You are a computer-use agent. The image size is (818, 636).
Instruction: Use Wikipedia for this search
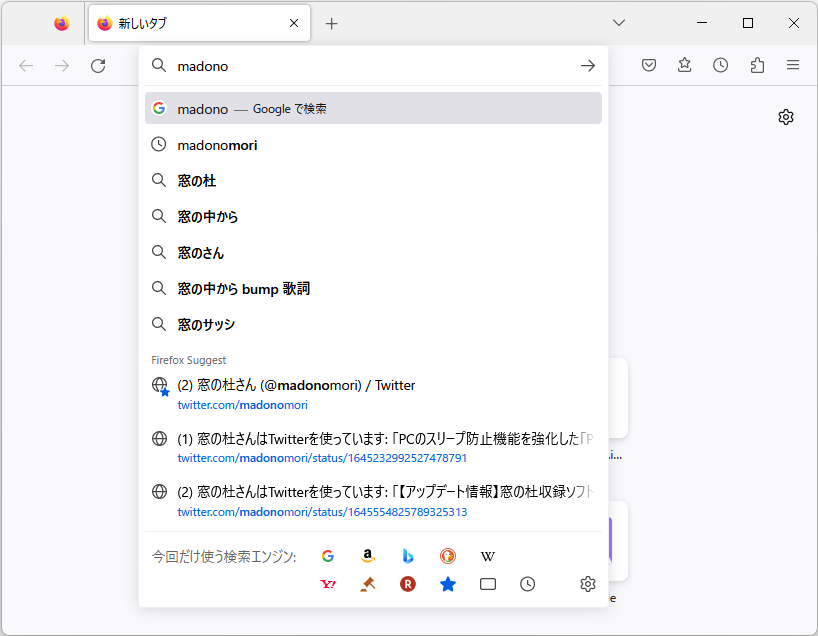(487, 555)
